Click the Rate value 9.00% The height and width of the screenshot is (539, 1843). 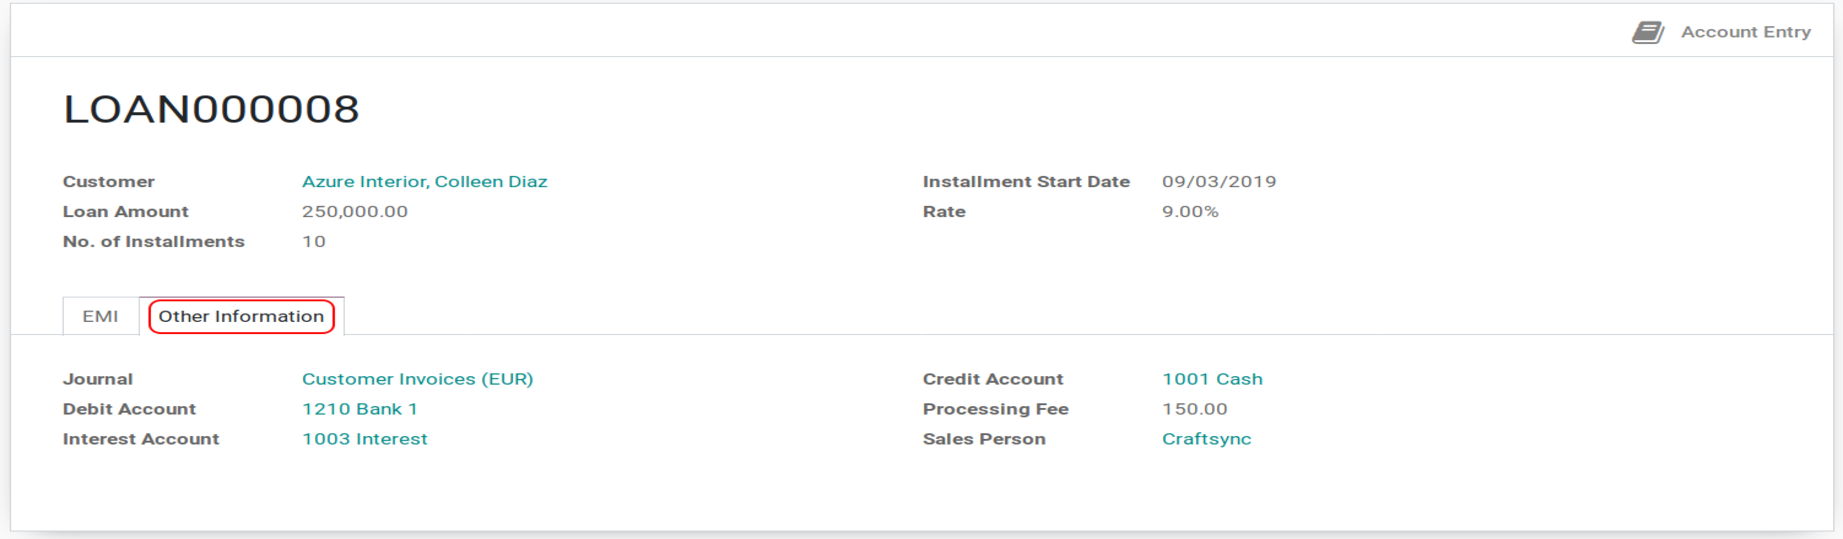click(x=1189, y=212)
